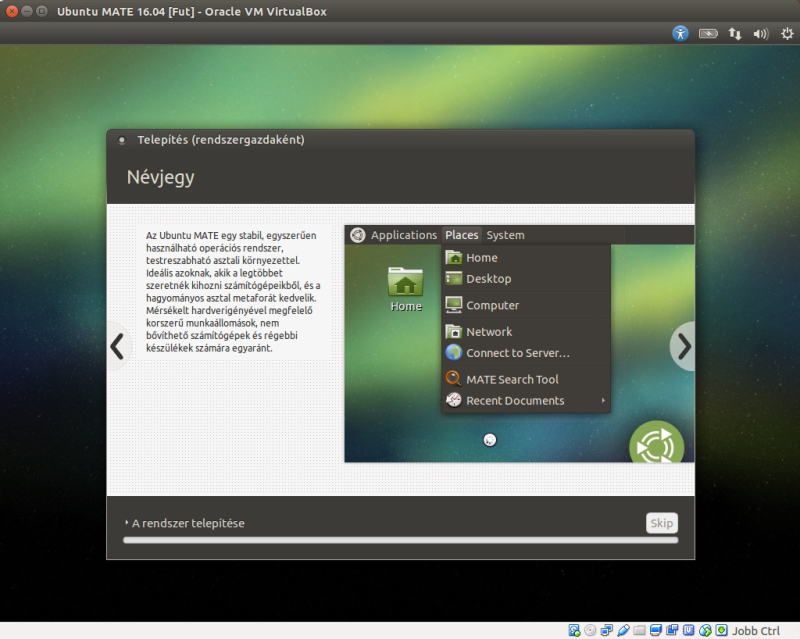This screenshot has height=639, width=800.
Task: Click the network adapters status icon
Action: (x=607, y=630)
